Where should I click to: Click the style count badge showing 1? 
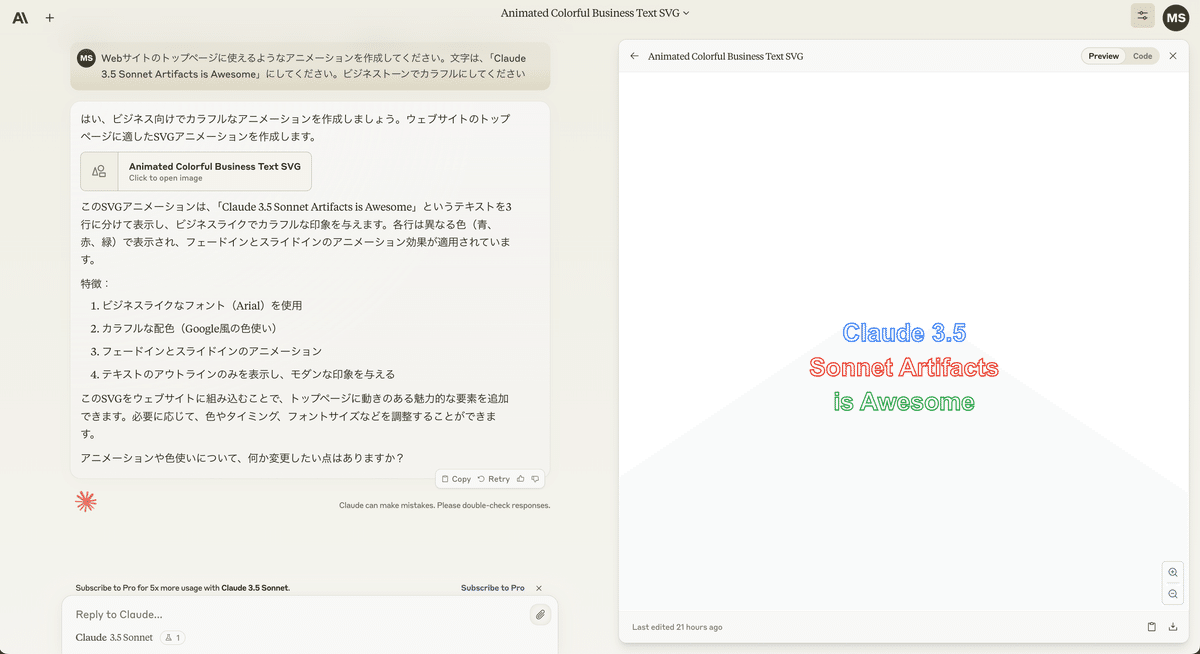point(173,637)
